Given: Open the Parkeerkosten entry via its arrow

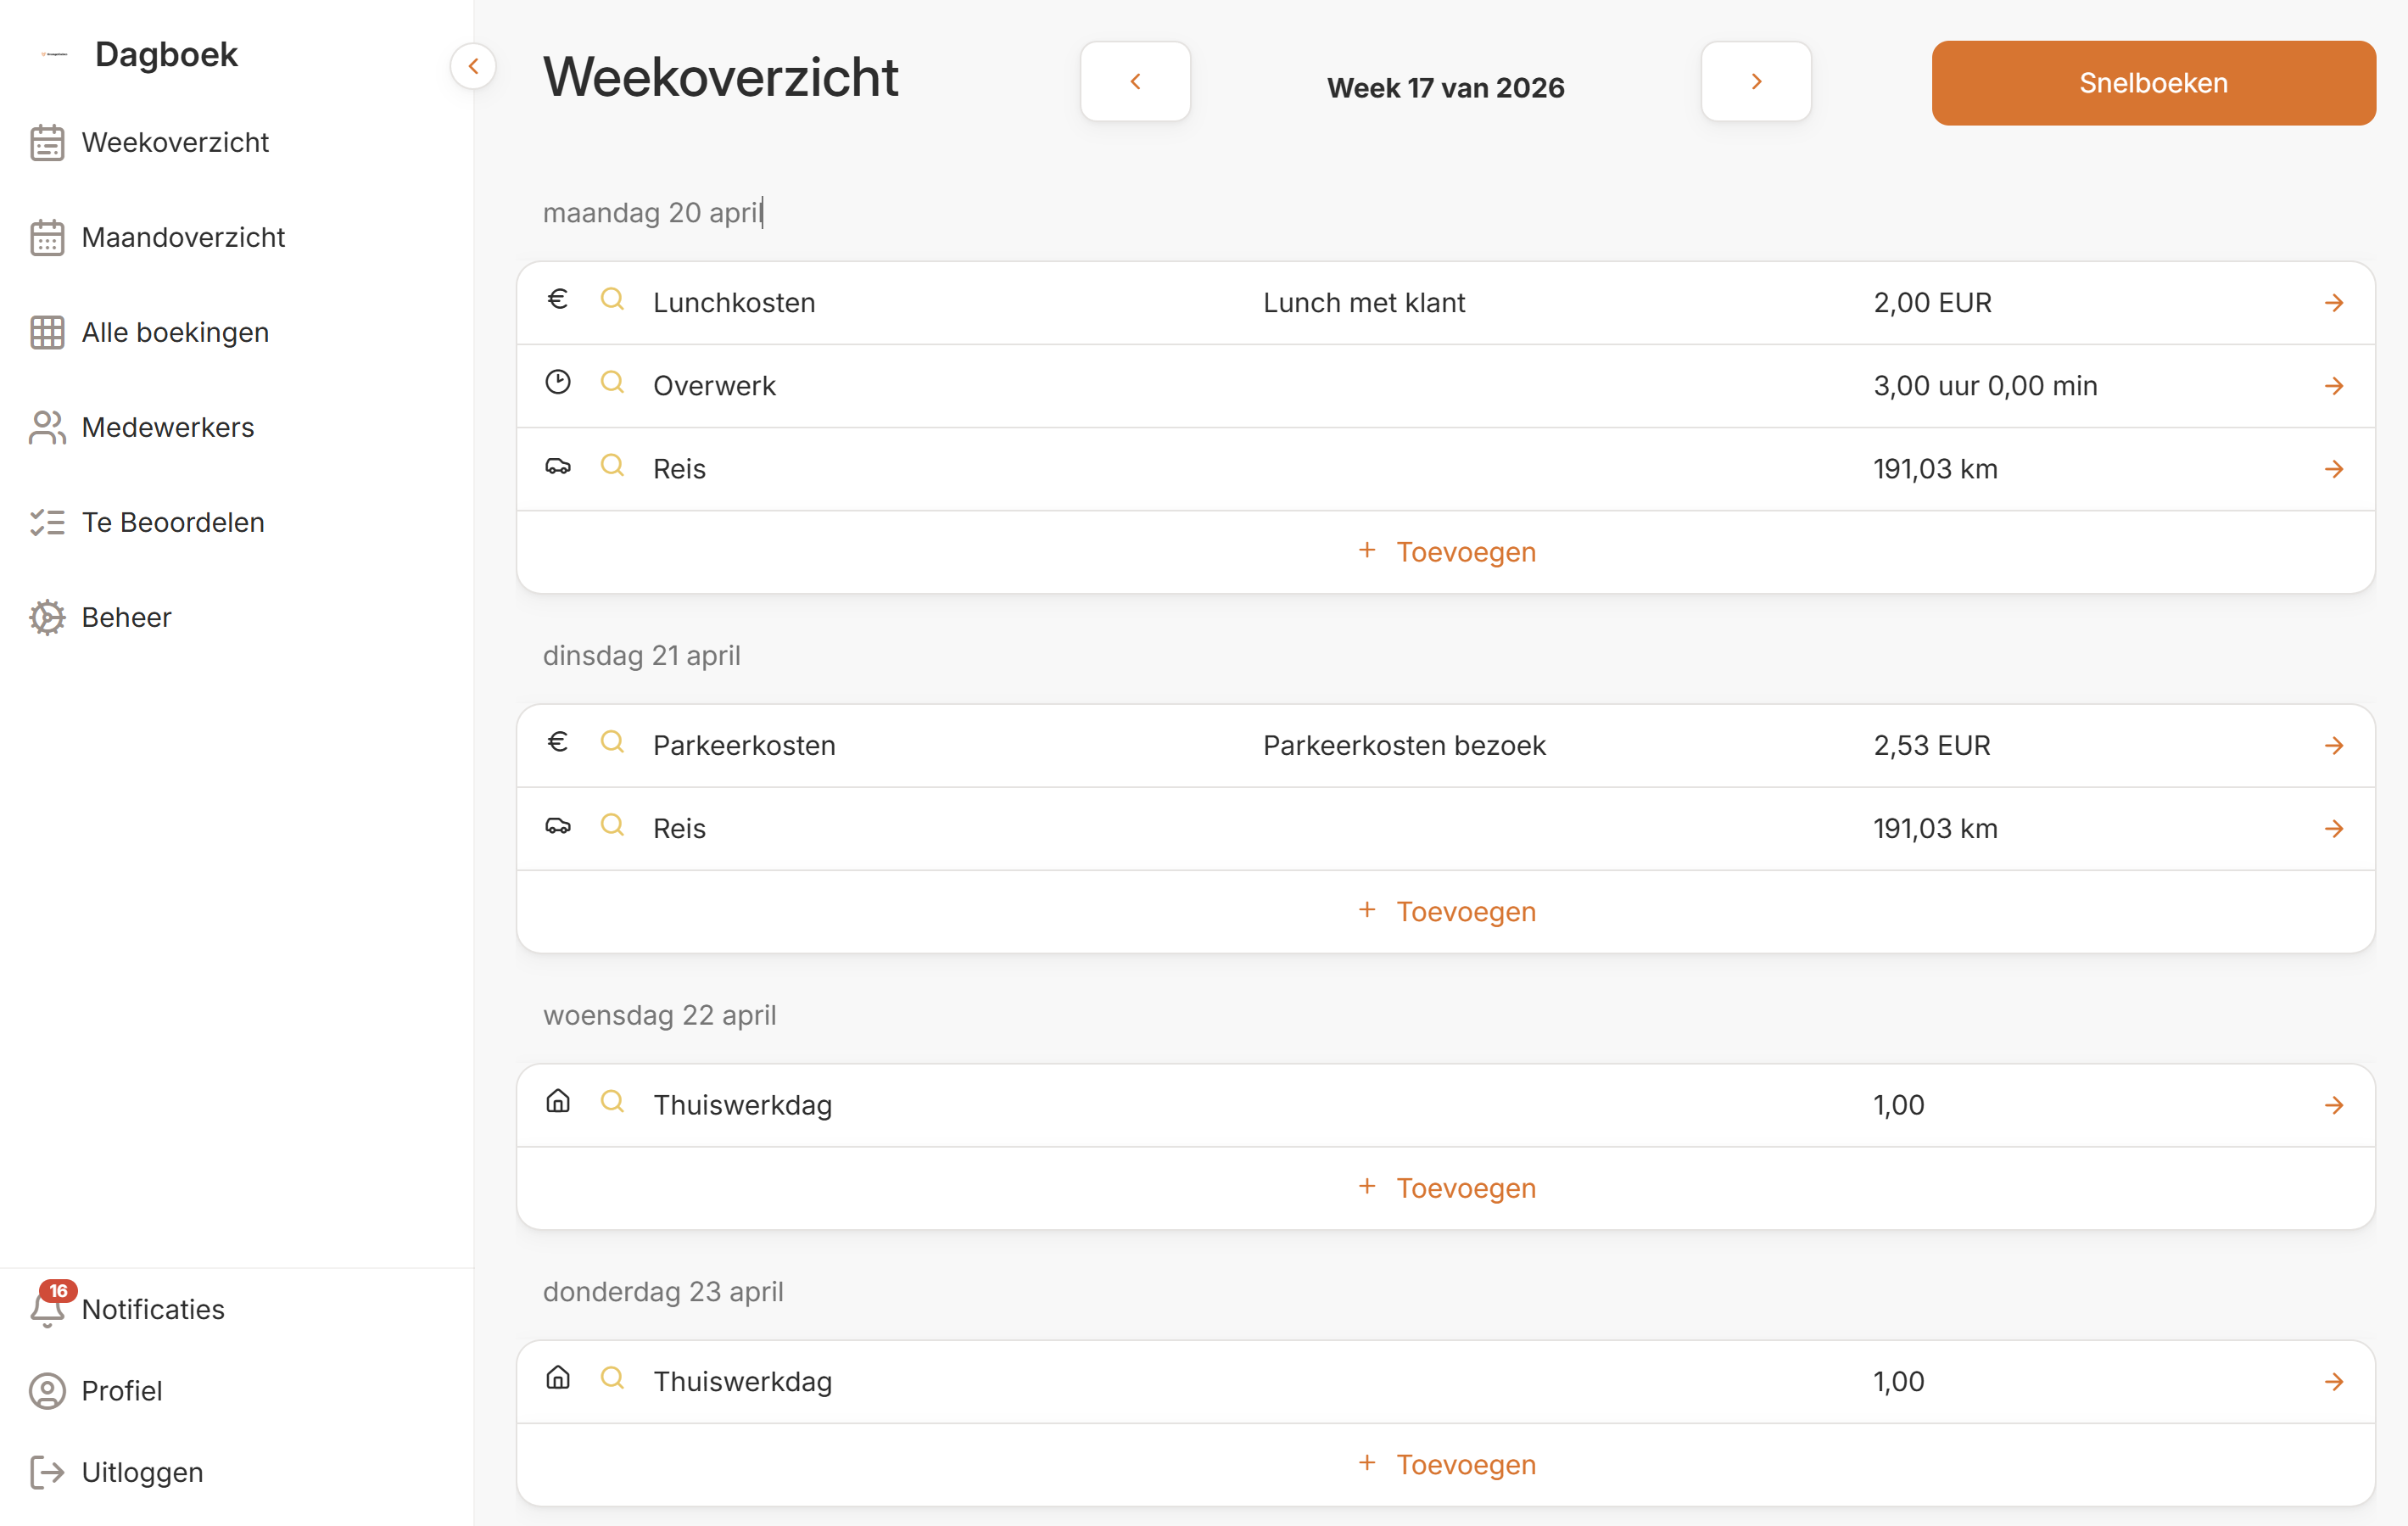Looking at the screenshot, I should tap(2334, 746).
